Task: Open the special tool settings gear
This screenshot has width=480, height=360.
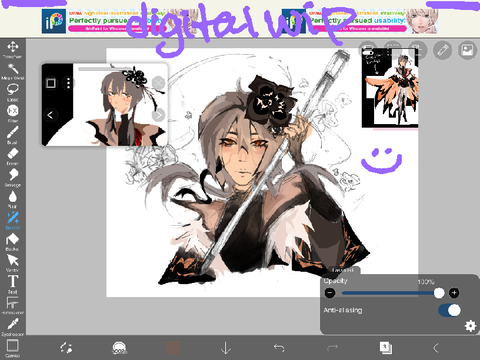Action: pyautogui.click(x=470, y=326)
